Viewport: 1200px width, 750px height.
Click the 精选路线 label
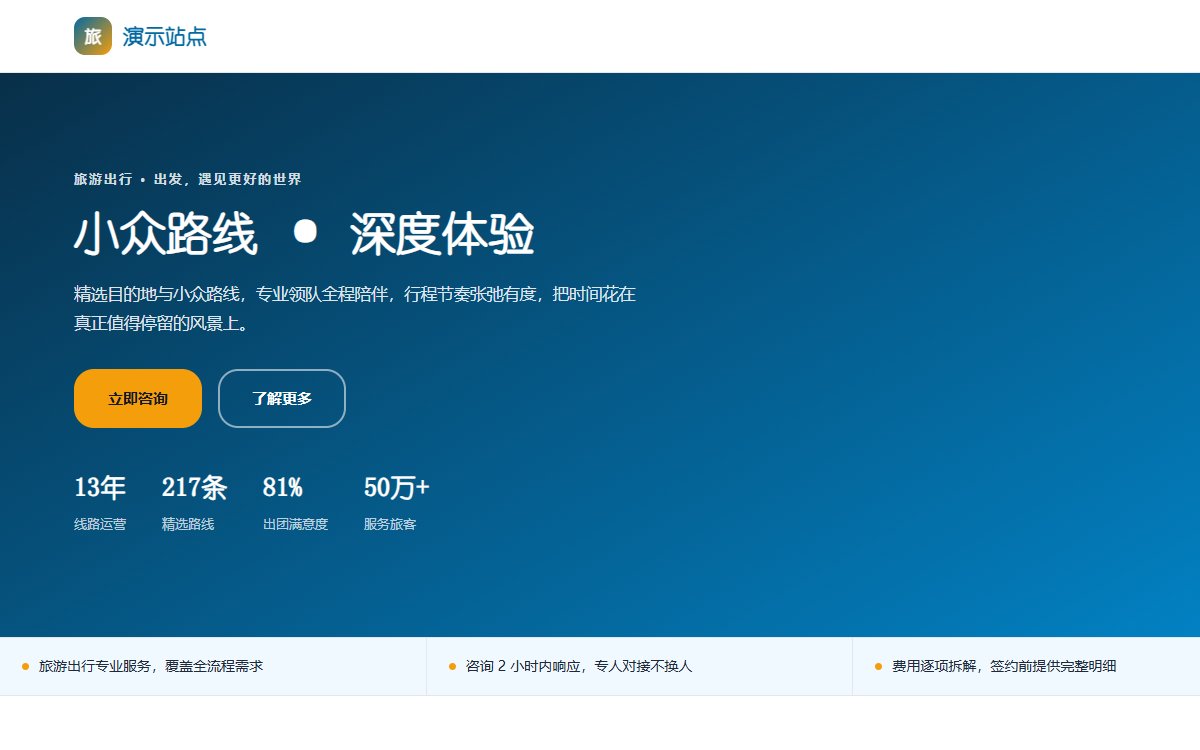(188, 524)
